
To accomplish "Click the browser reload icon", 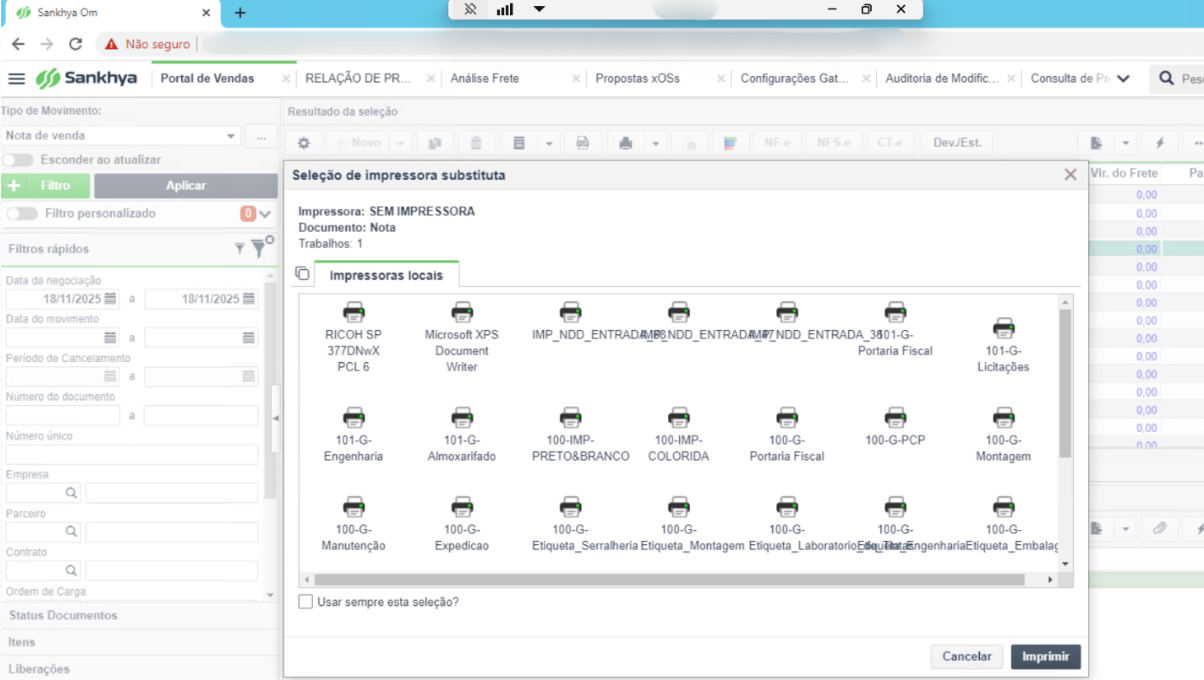I will [75, 44].
